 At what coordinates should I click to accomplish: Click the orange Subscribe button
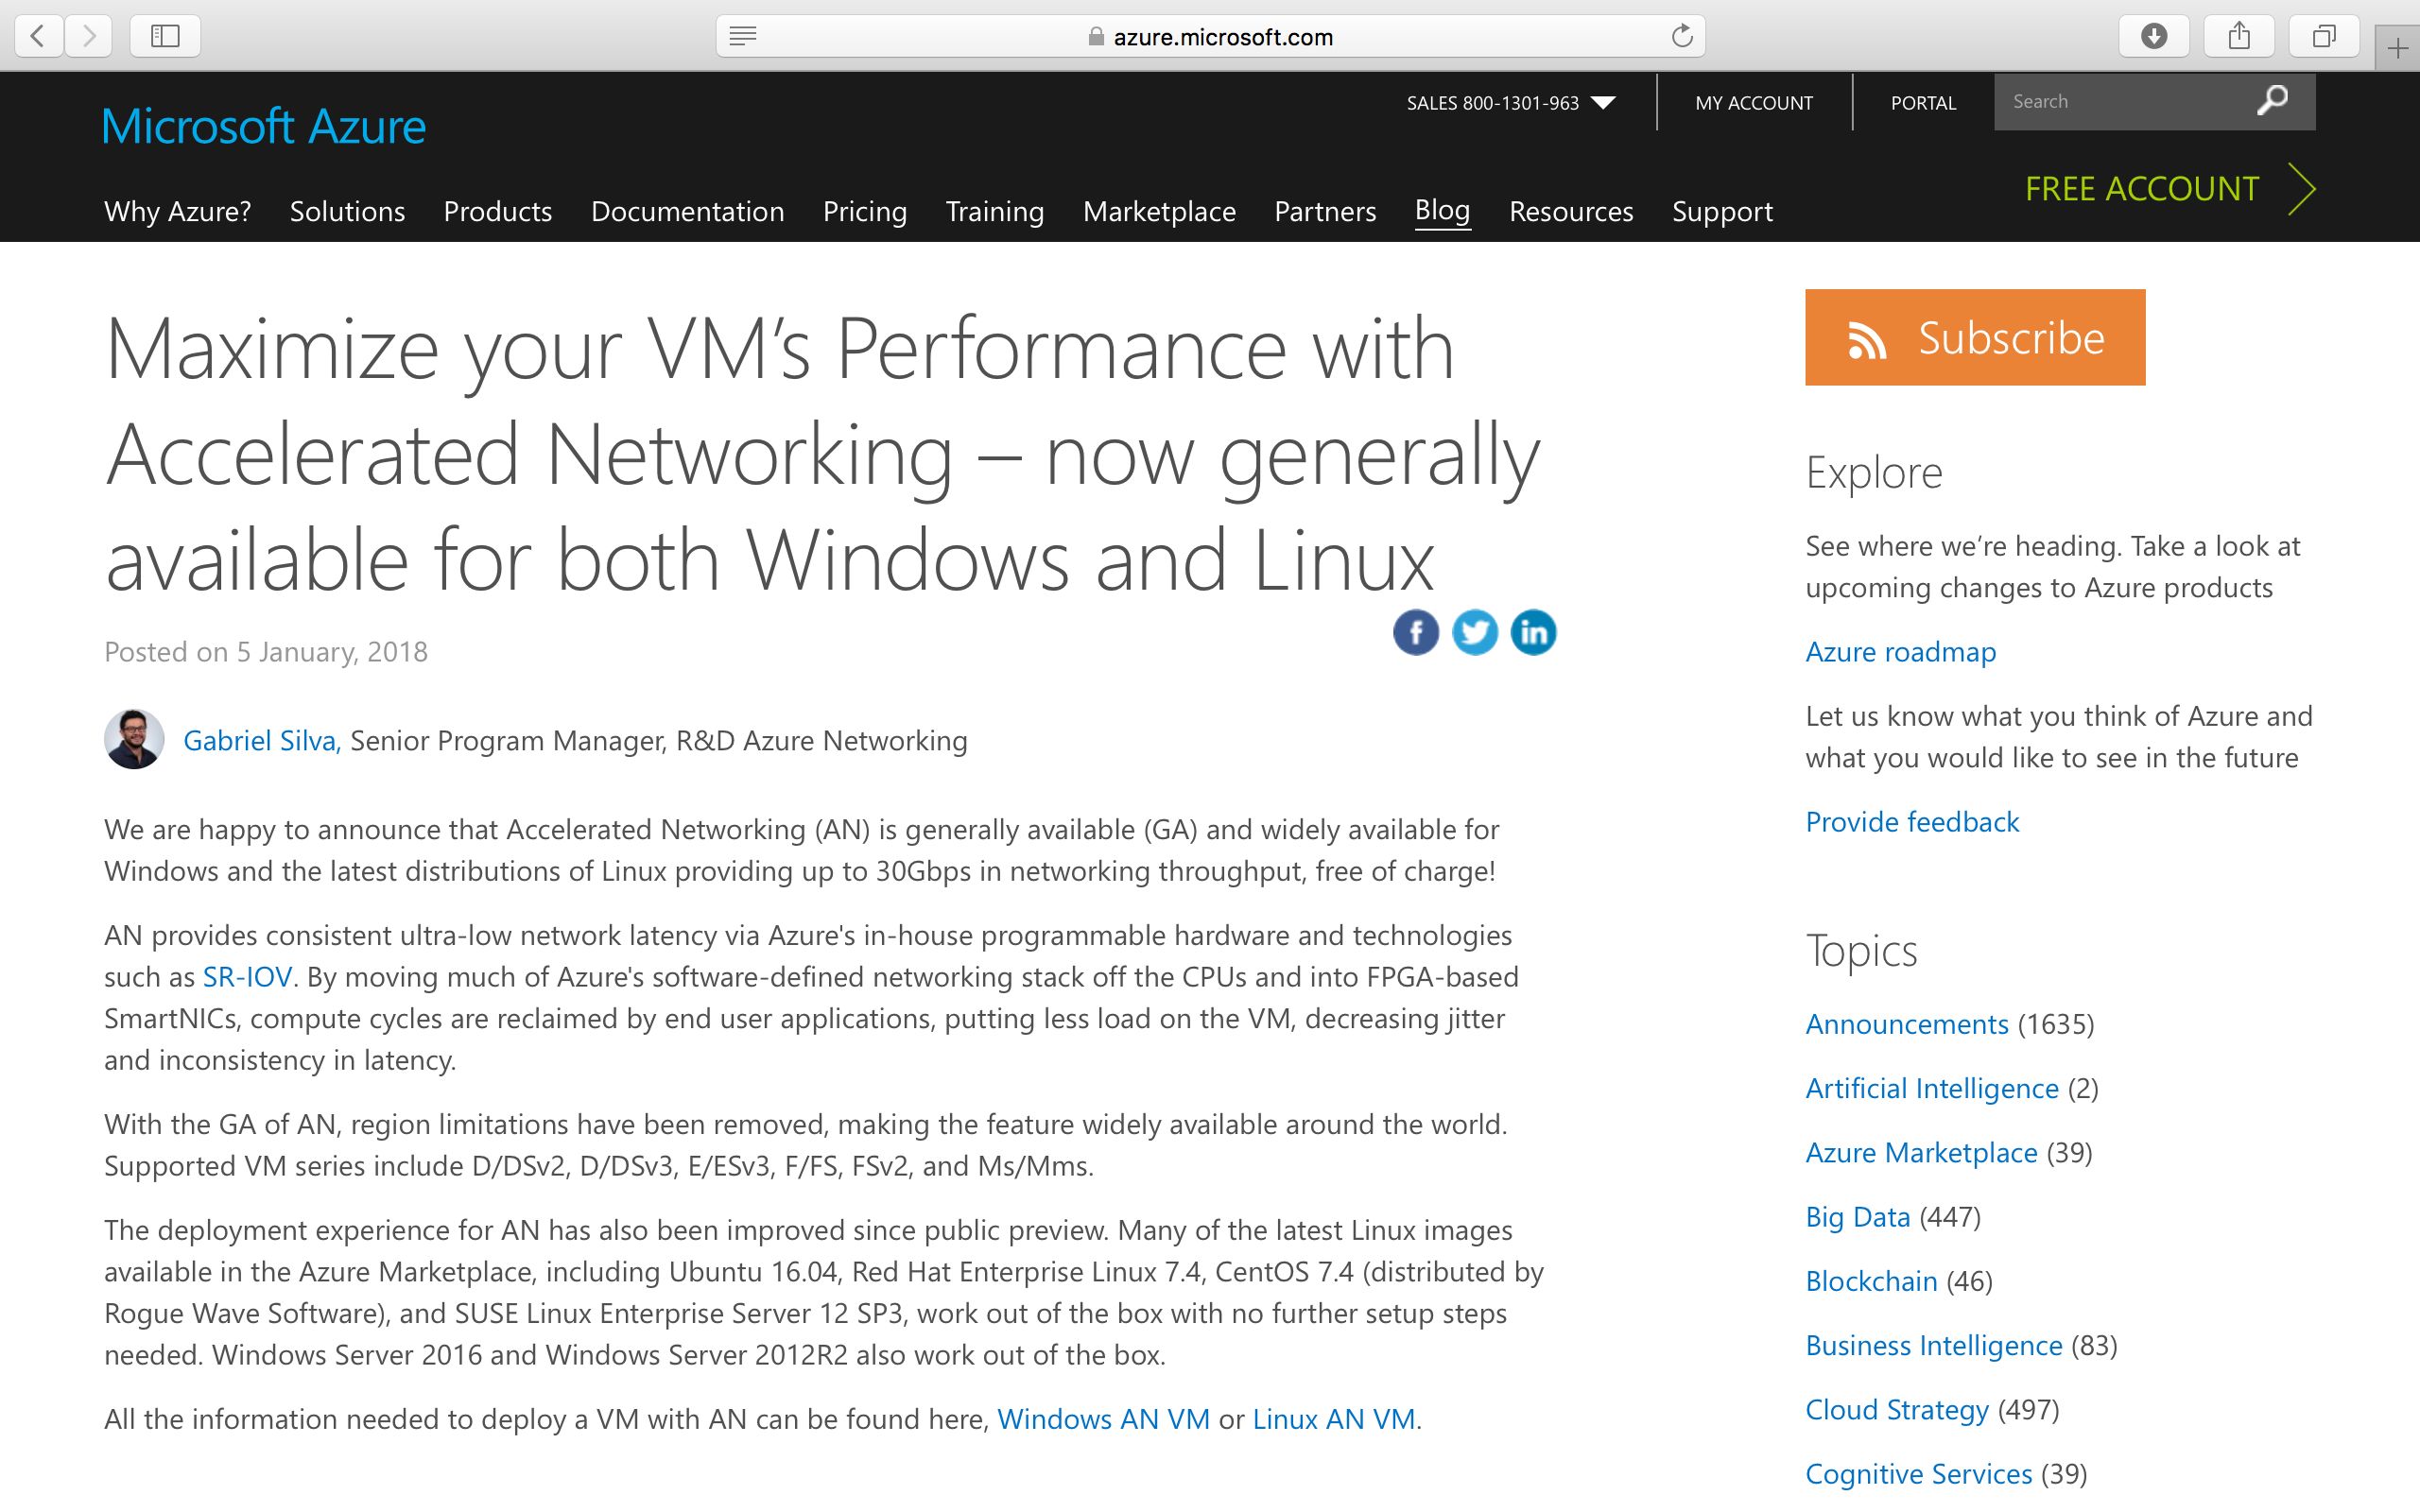[x=1974, y=337]
